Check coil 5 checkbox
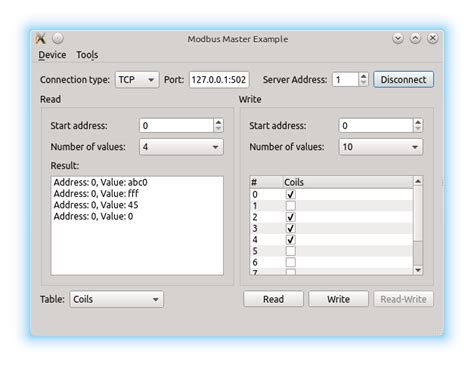 [x=291, y=251]
